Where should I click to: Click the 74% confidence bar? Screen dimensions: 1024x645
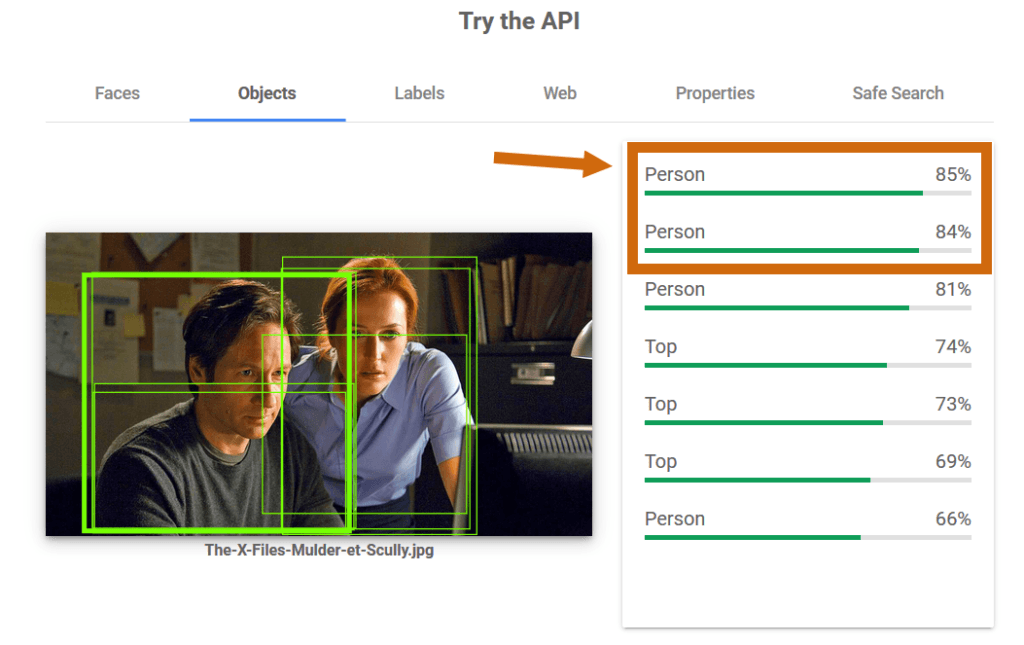coord(808,366)
